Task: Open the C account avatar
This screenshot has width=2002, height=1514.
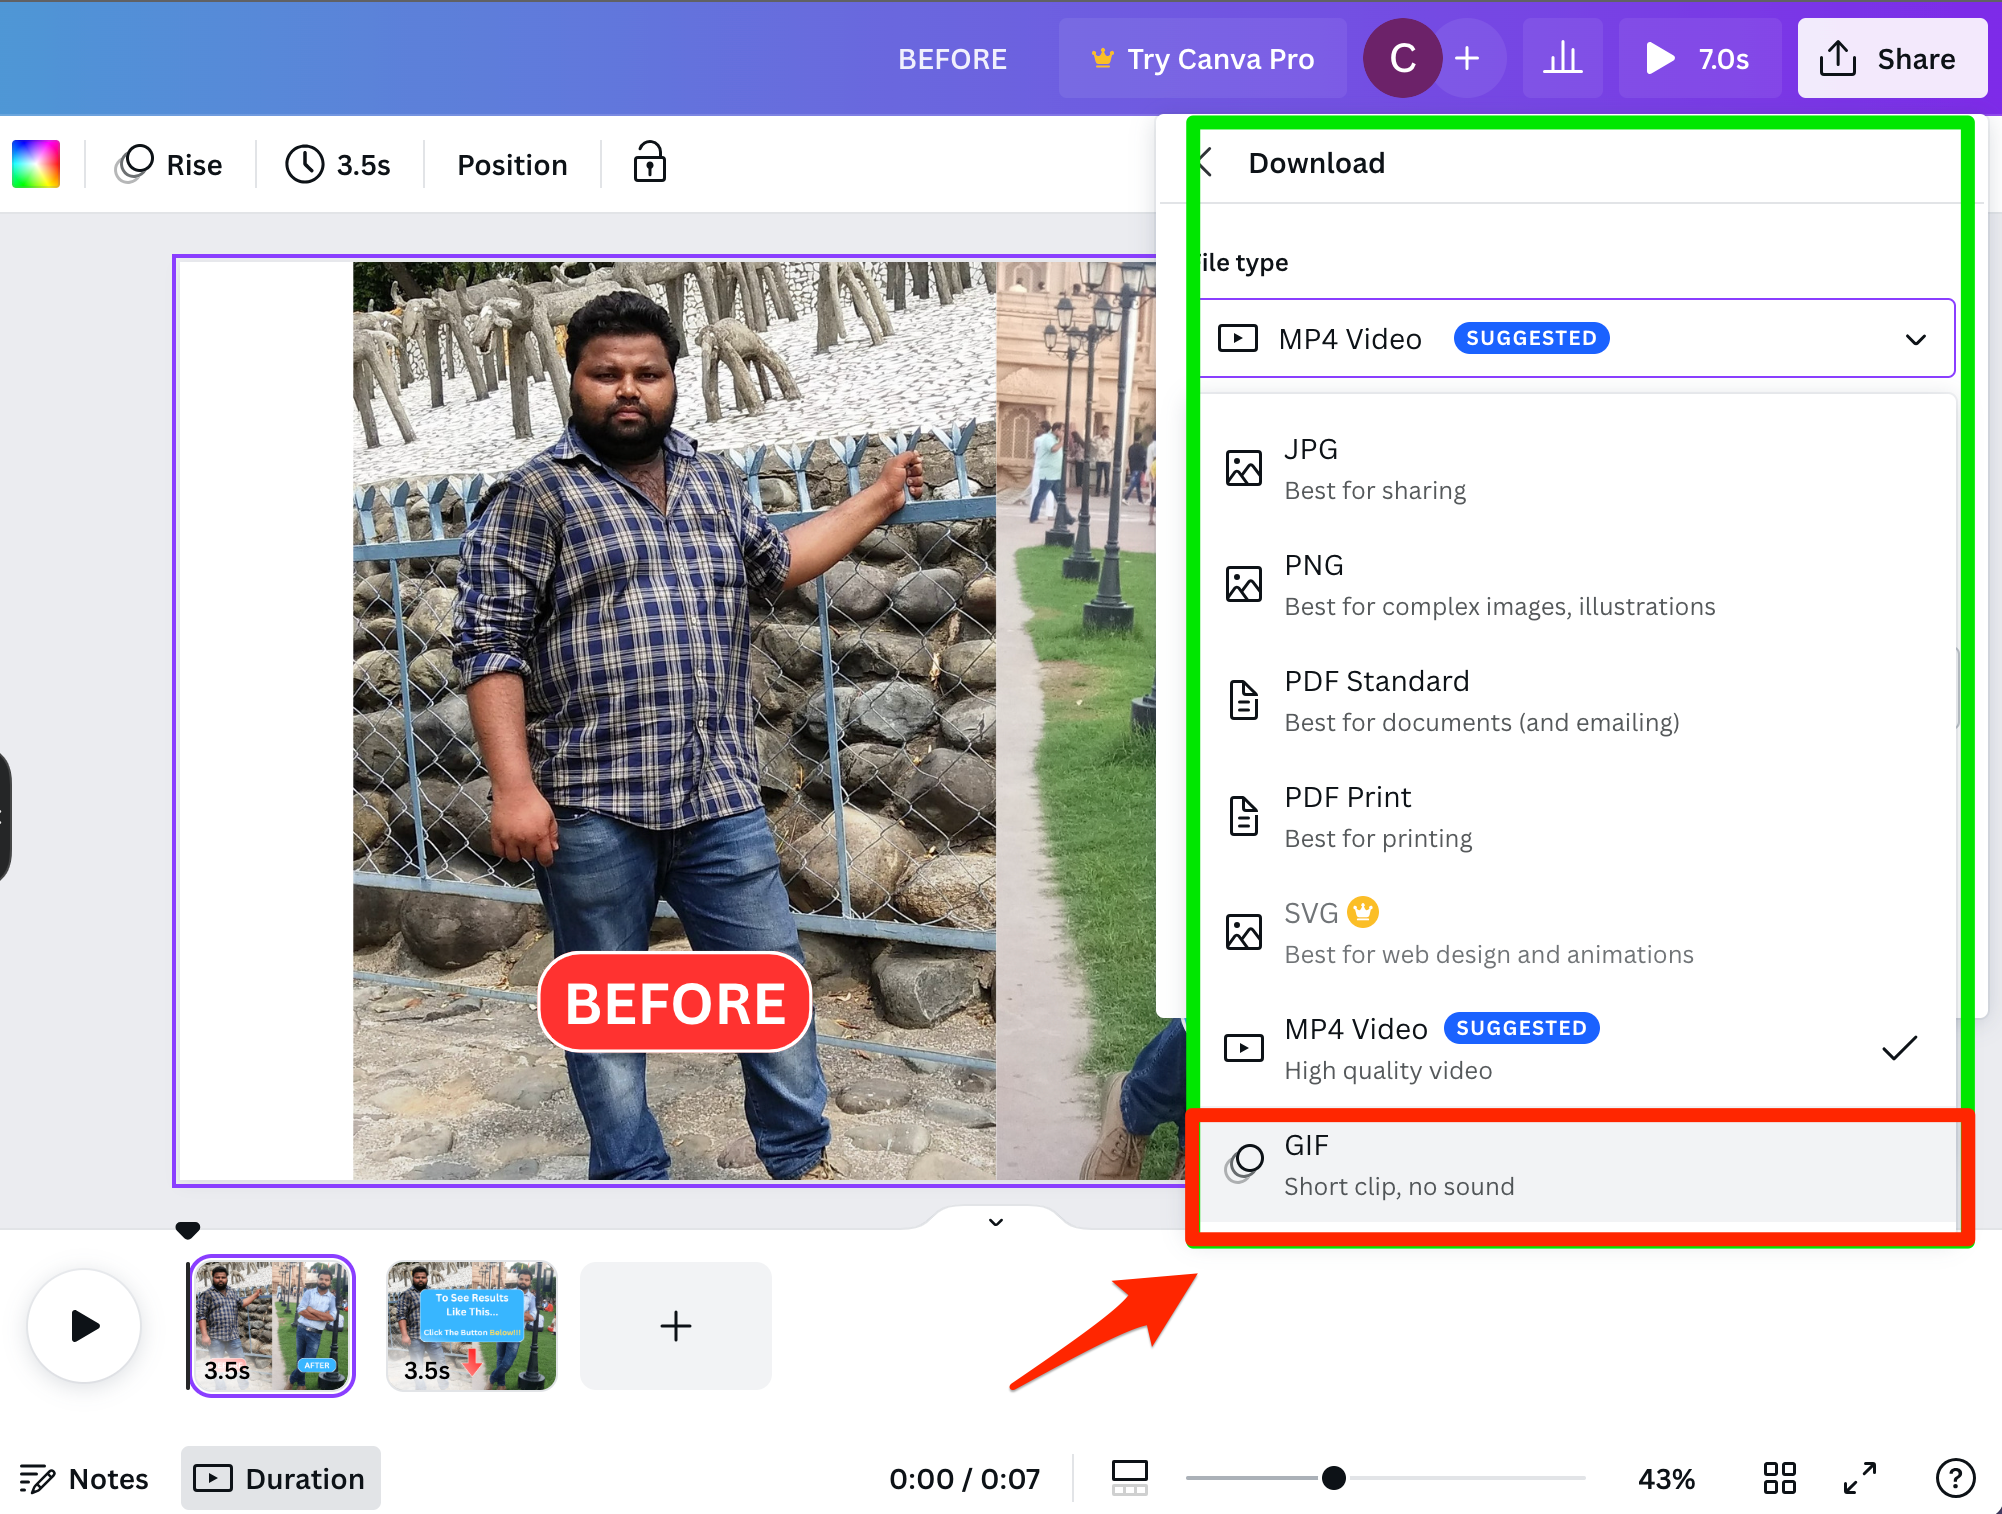Action: coord(1402,58)
